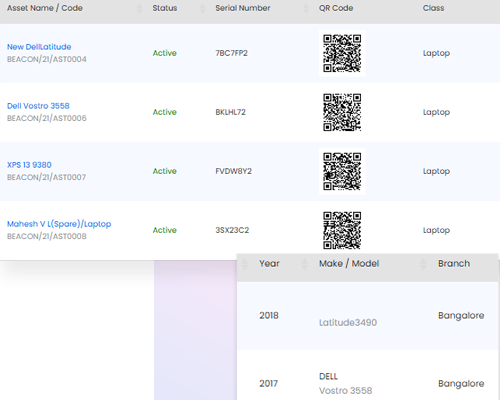The height and width of the screenshot is (400, 500).
Task: Click Laptop class in the XPS 13 9380 row
Action: point(436,171)
